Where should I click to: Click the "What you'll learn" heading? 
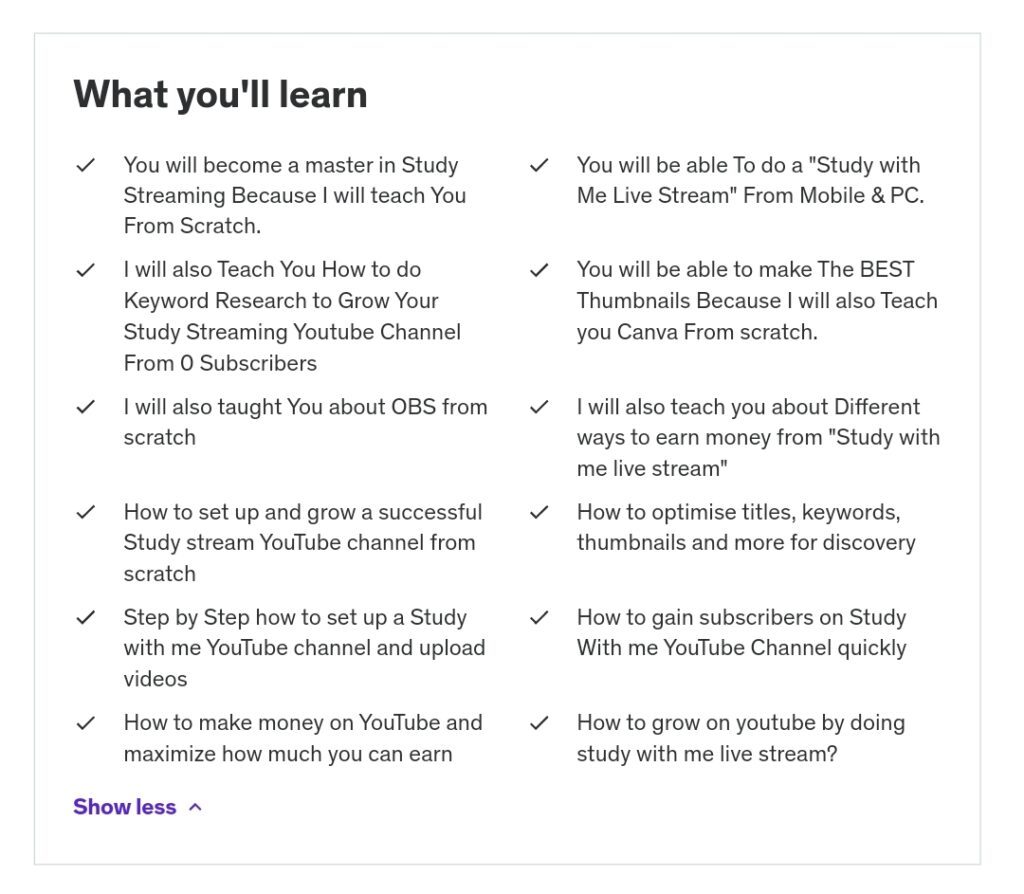point(220,94)
